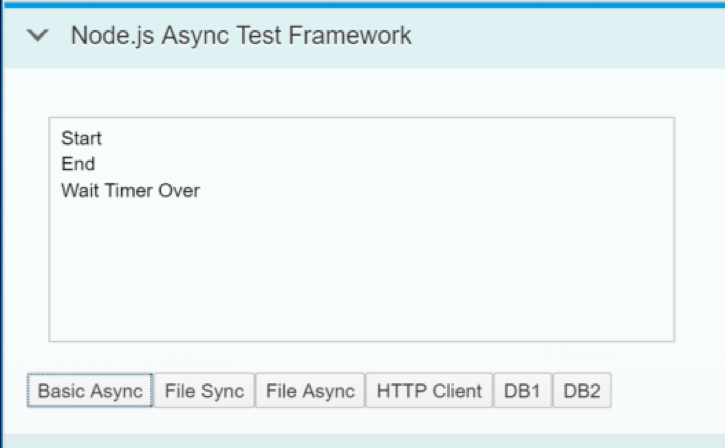Click the word Async in the panel title
The height and width of the screenshot is (448, 725).
point(195,36)
